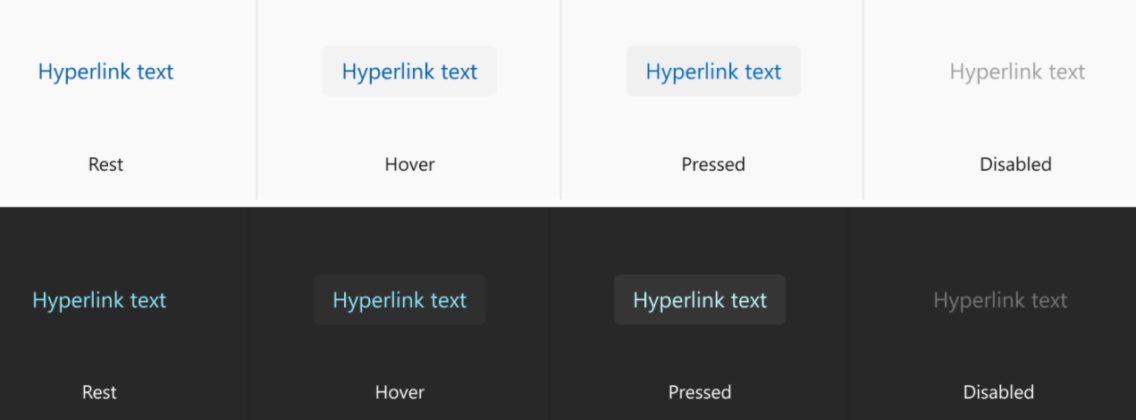Click the light theme Pressed hyperlink text
This screenshot has height=420, width=1136.
714,72
